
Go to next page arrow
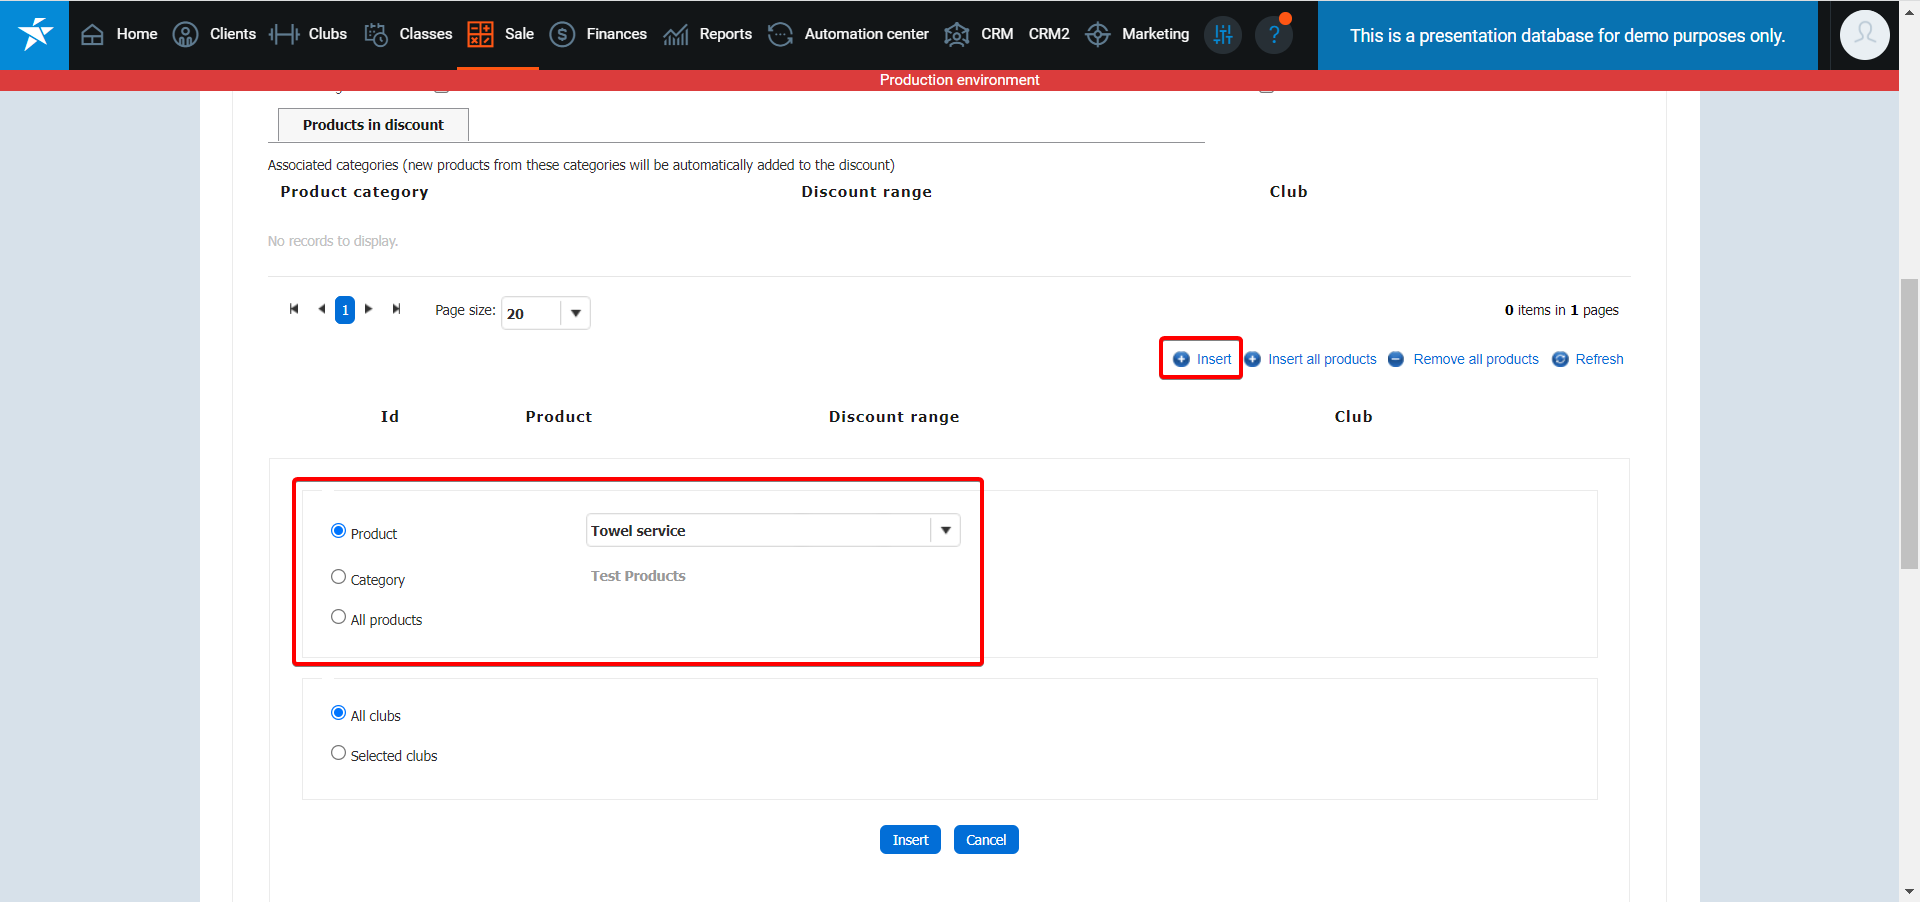pos(369,309)
